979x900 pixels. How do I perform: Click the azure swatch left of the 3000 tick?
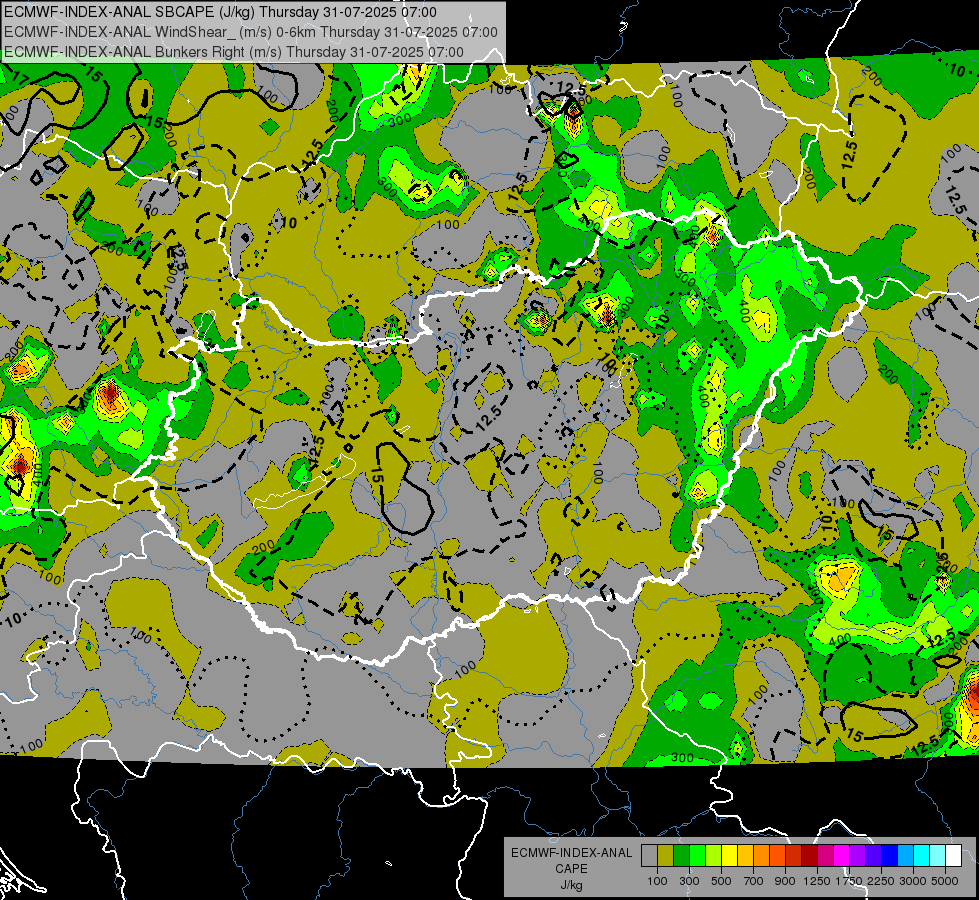pyautogui.click(x=906, y=855)
